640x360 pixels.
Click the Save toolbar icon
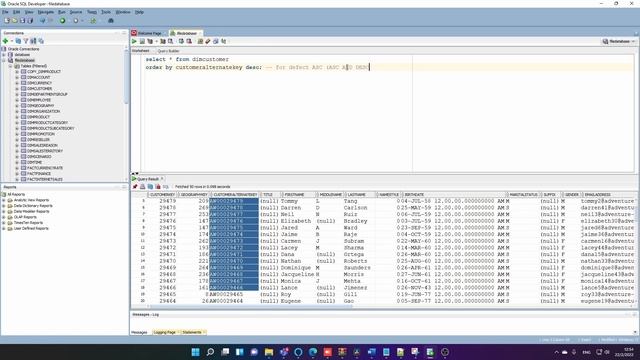point(22,20)
